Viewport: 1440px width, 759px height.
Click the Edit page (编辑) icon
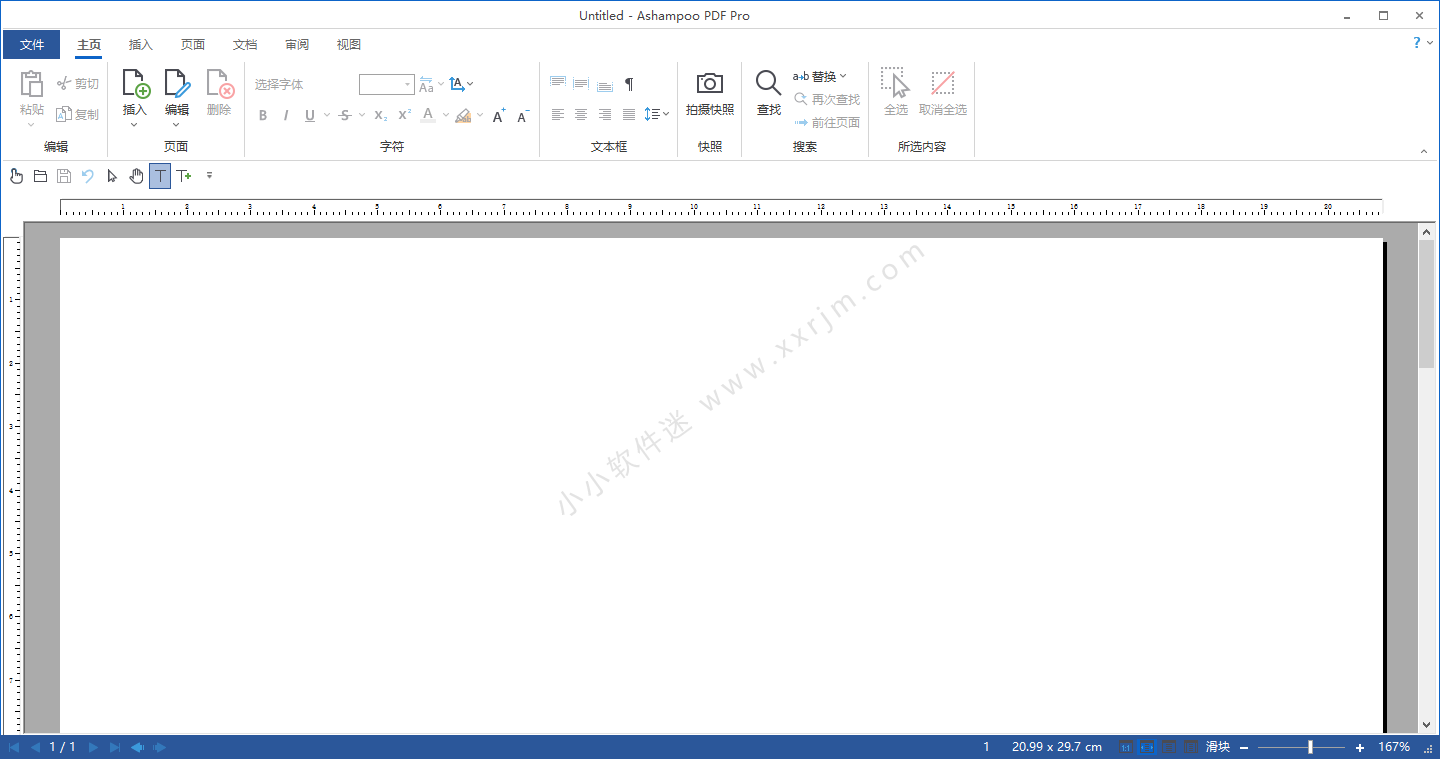point(177,83)
